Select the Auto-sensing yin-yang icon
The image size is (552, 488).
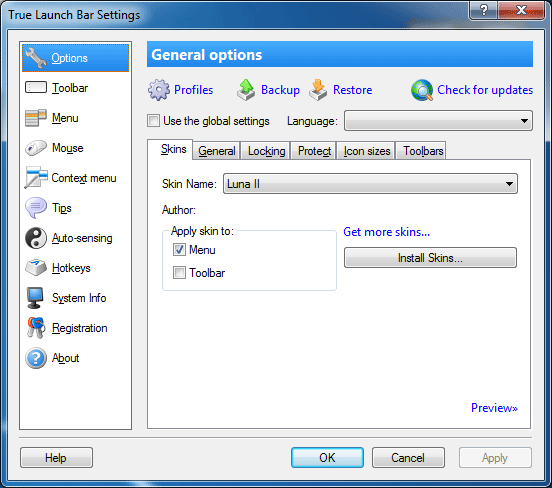click(x=36, y=238)
